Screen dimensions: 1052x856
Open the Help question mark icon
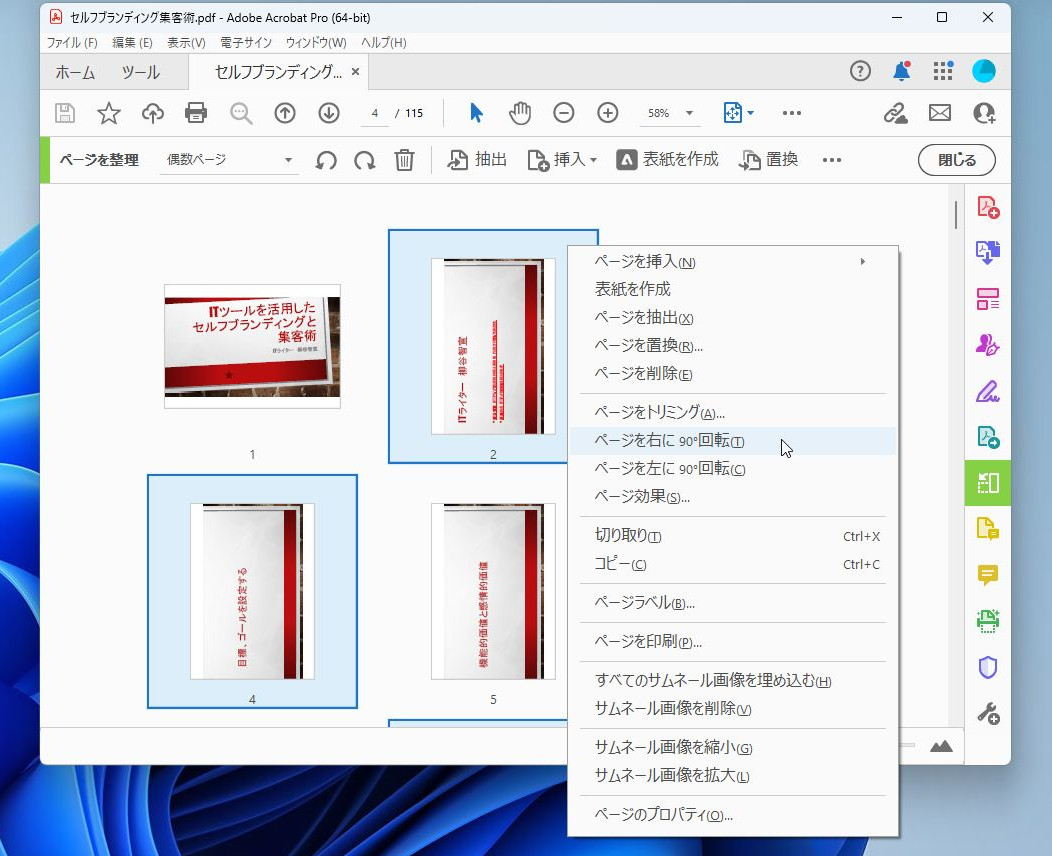pyautogui.click(x=860, y=71)
